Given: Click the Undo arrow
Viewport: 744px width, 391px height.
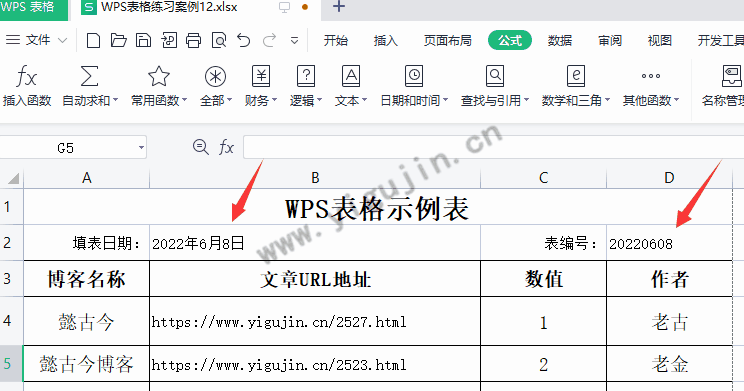Looking at the screenshot, I should (x=244, y=41).
